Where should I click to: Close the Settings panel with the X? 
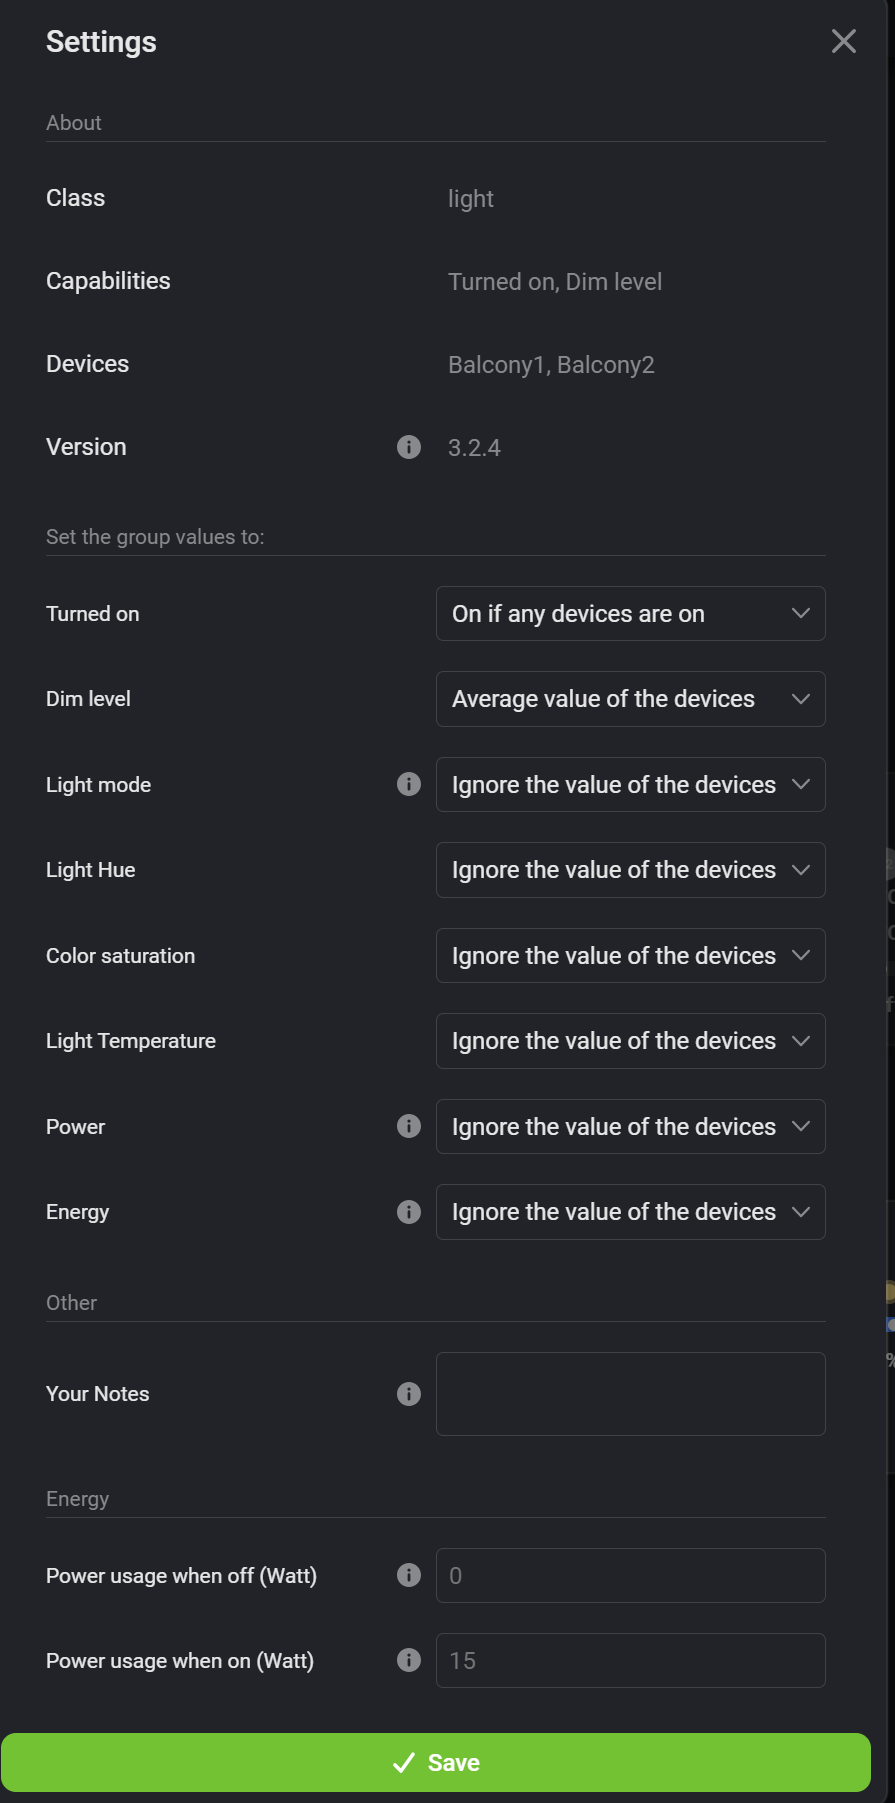(x=844, y=41)
